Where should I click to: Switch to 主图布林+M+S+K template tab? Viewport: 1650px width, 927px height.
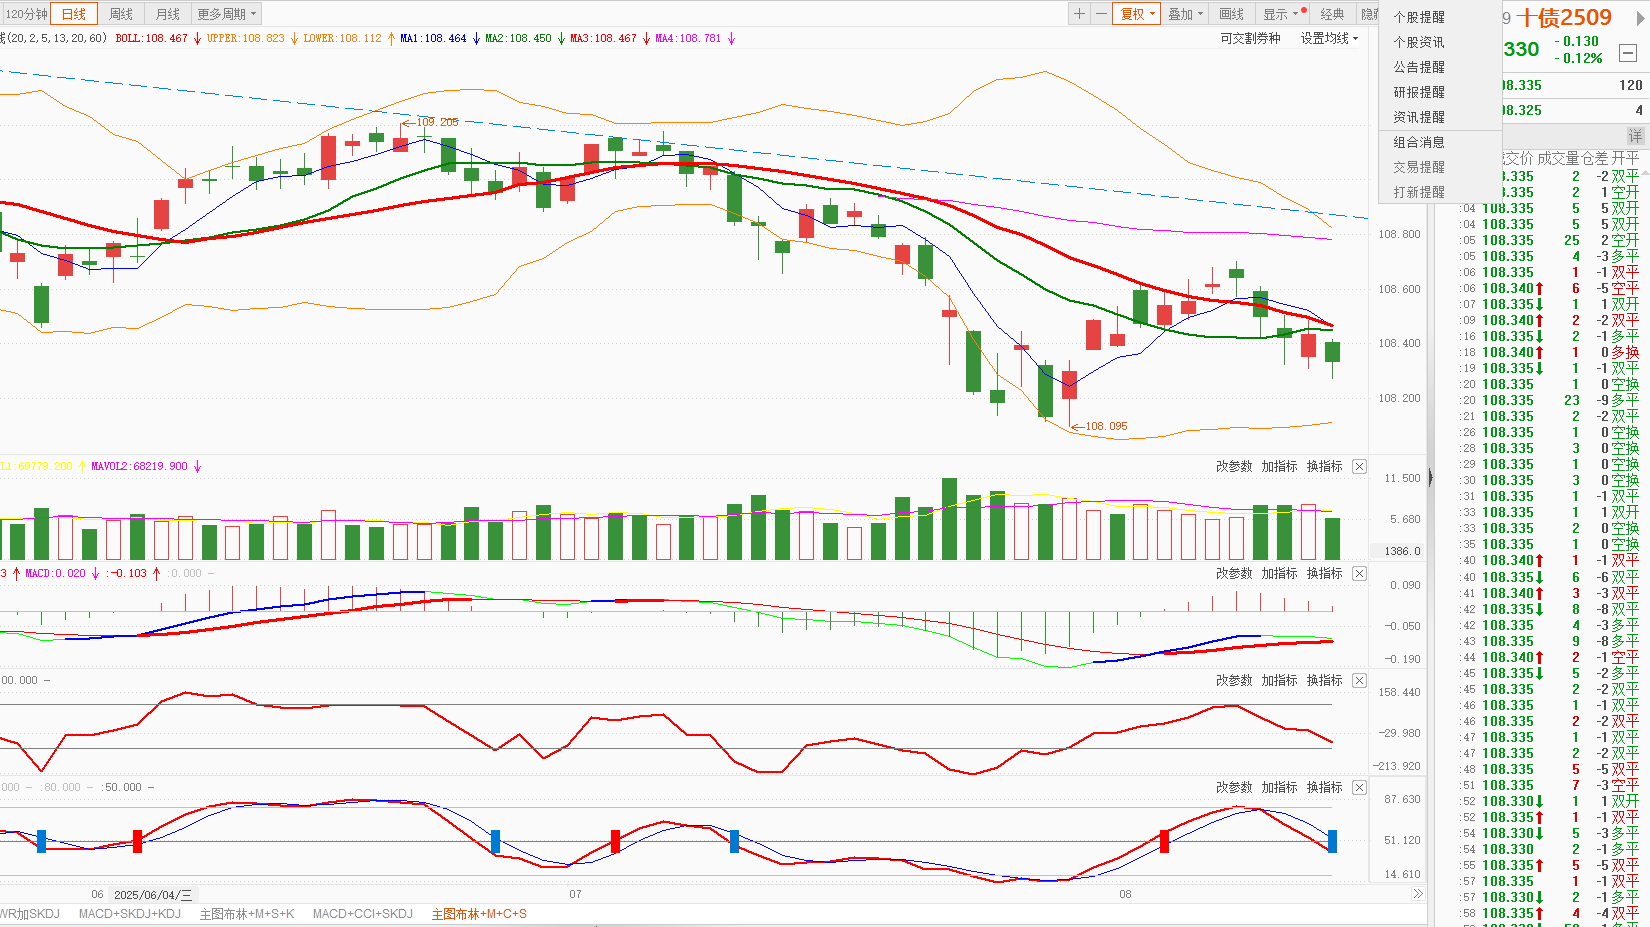click(x=247, y=914)
